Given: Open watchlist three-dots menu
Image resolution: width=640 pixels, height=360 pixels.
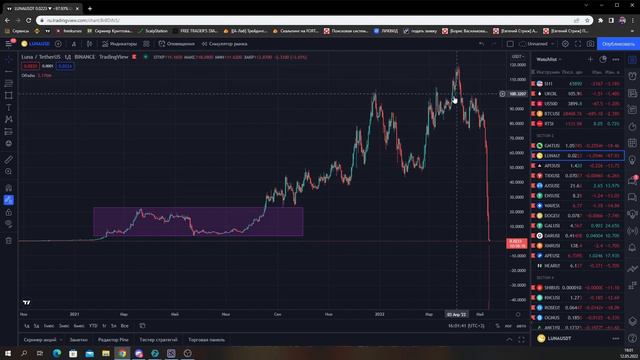Looking at the screenshot, I should coord(616,60).
